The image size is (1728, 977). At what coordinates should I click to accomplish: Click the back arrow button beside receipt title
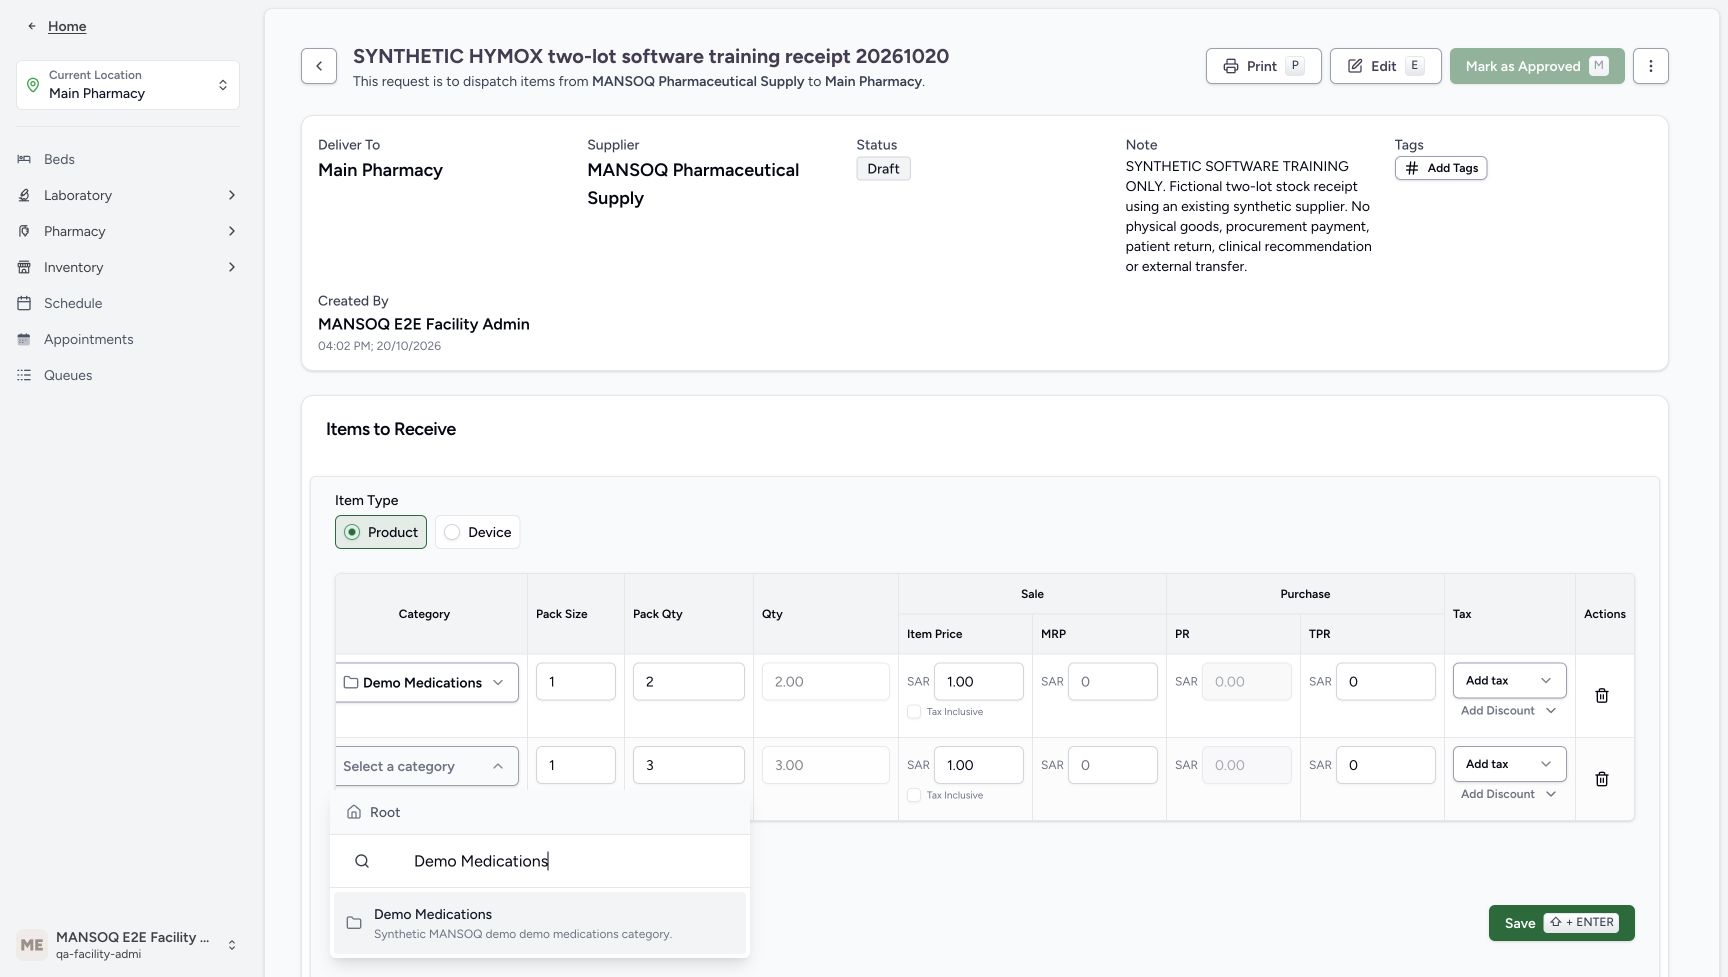pos(319,66)
